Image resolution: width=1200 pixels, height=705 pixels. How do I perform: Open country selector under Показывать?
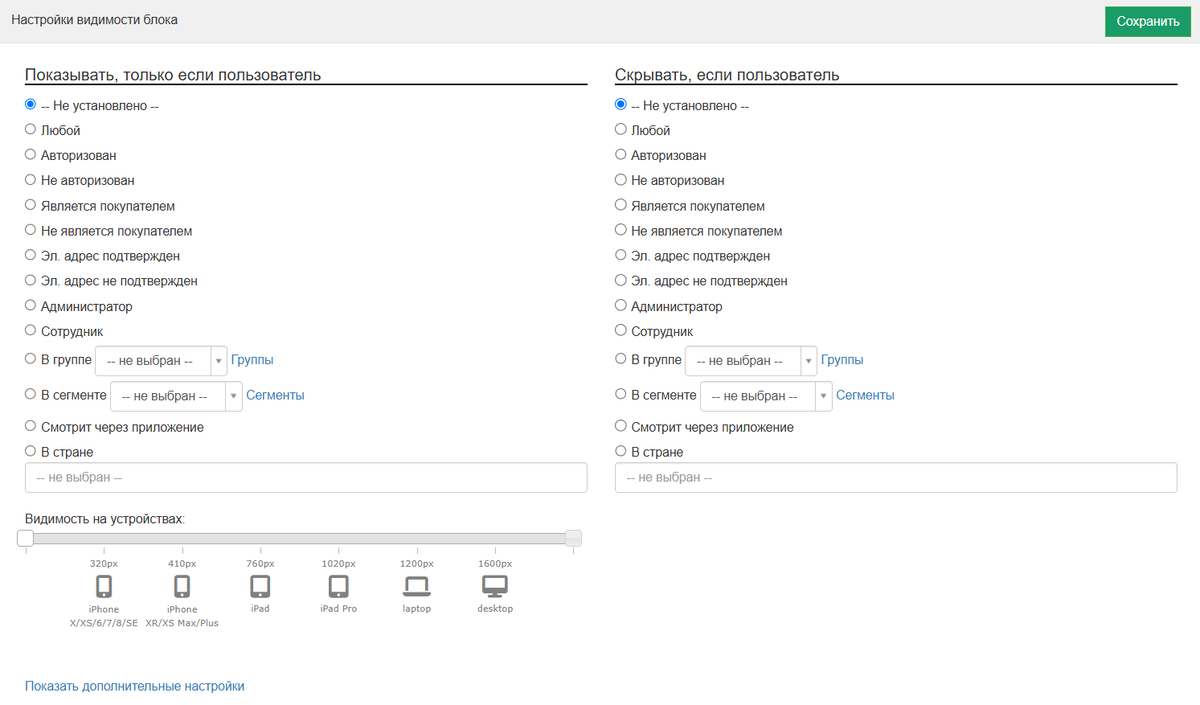pyautogui.click(x=306, y=478)
